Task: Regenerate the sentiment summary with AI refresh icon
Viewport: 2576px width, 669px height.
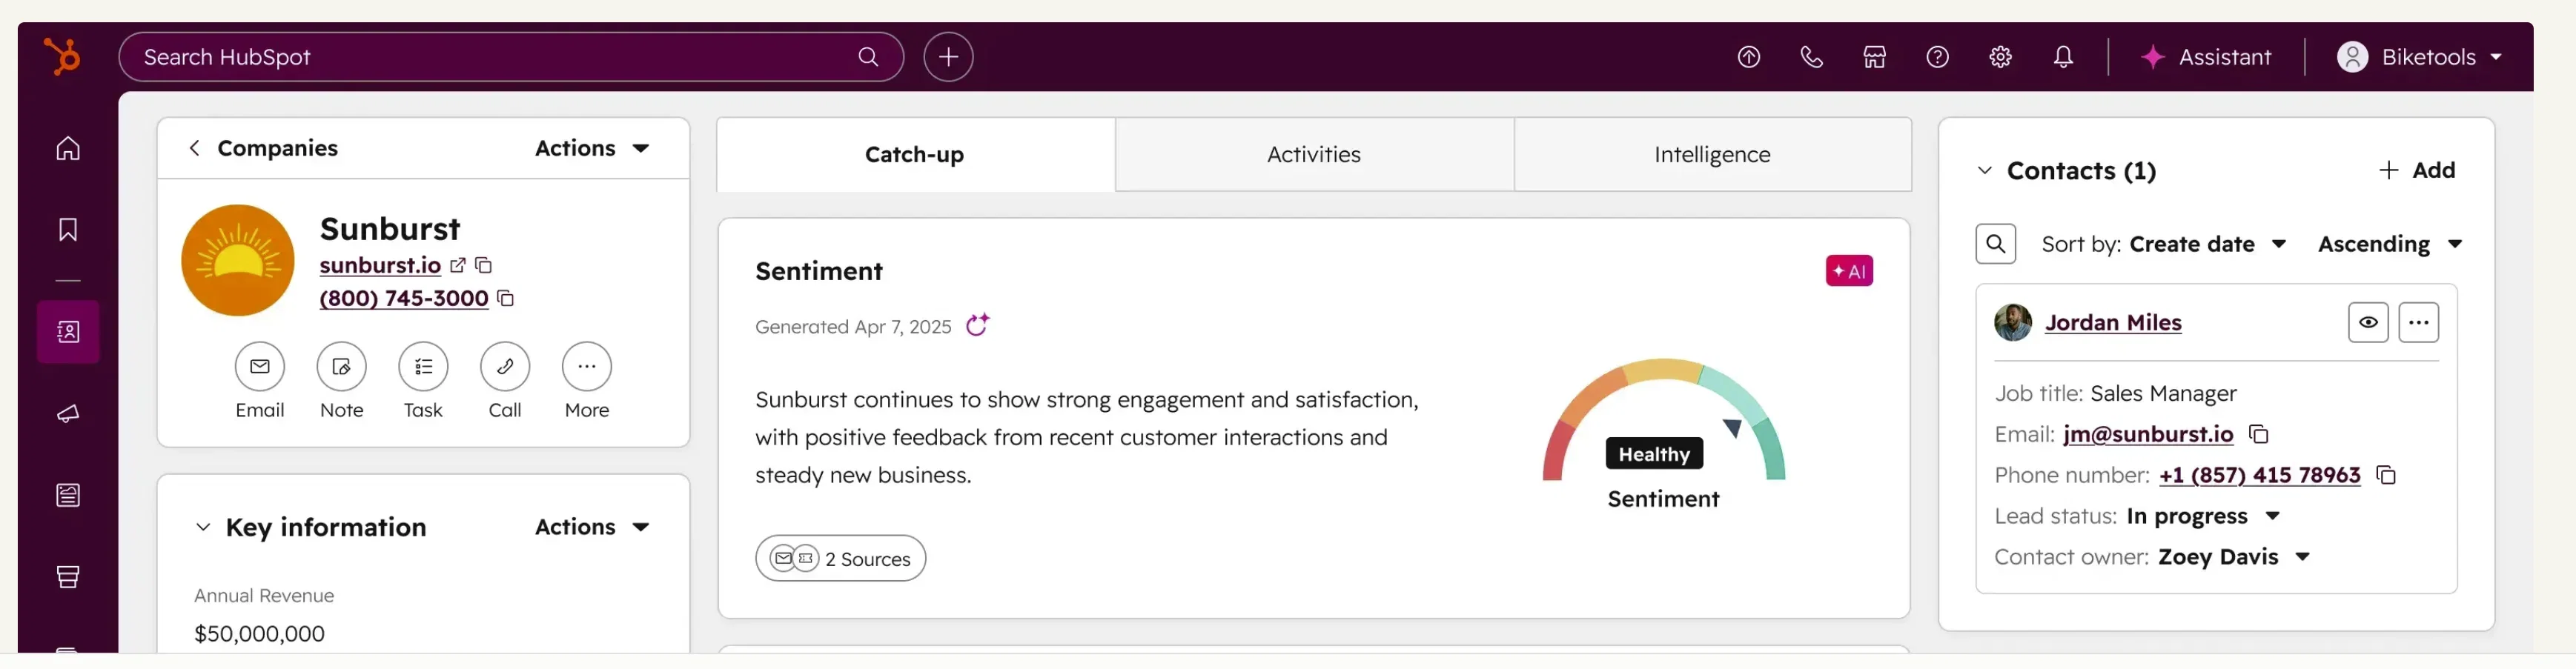Action: [x=977, y=326]
